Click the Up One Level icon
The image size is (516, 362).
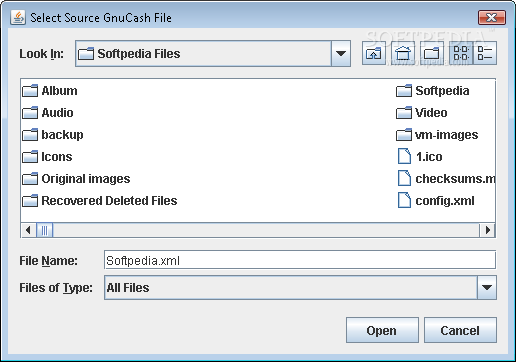(374, 53)
